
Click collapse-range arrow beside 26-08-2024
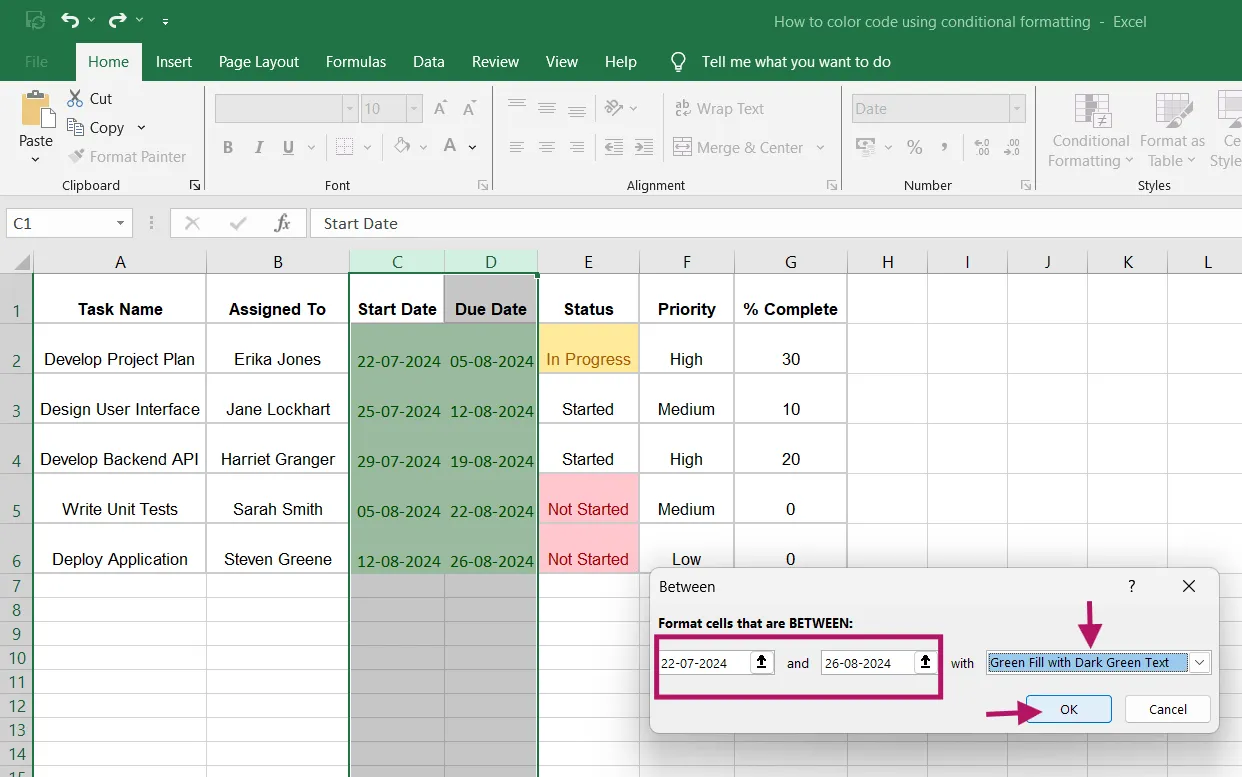(x=926, y=662)
